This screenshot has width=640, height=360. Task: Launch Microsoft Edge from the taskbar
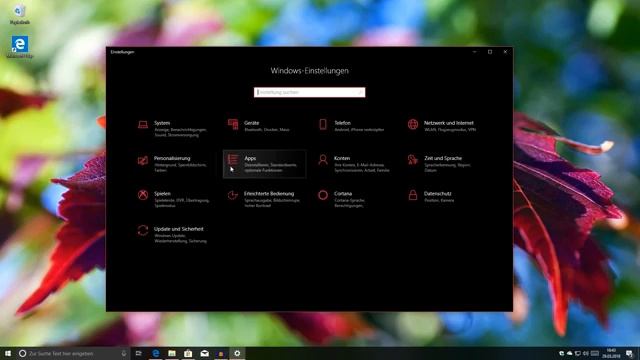(156, 353)
